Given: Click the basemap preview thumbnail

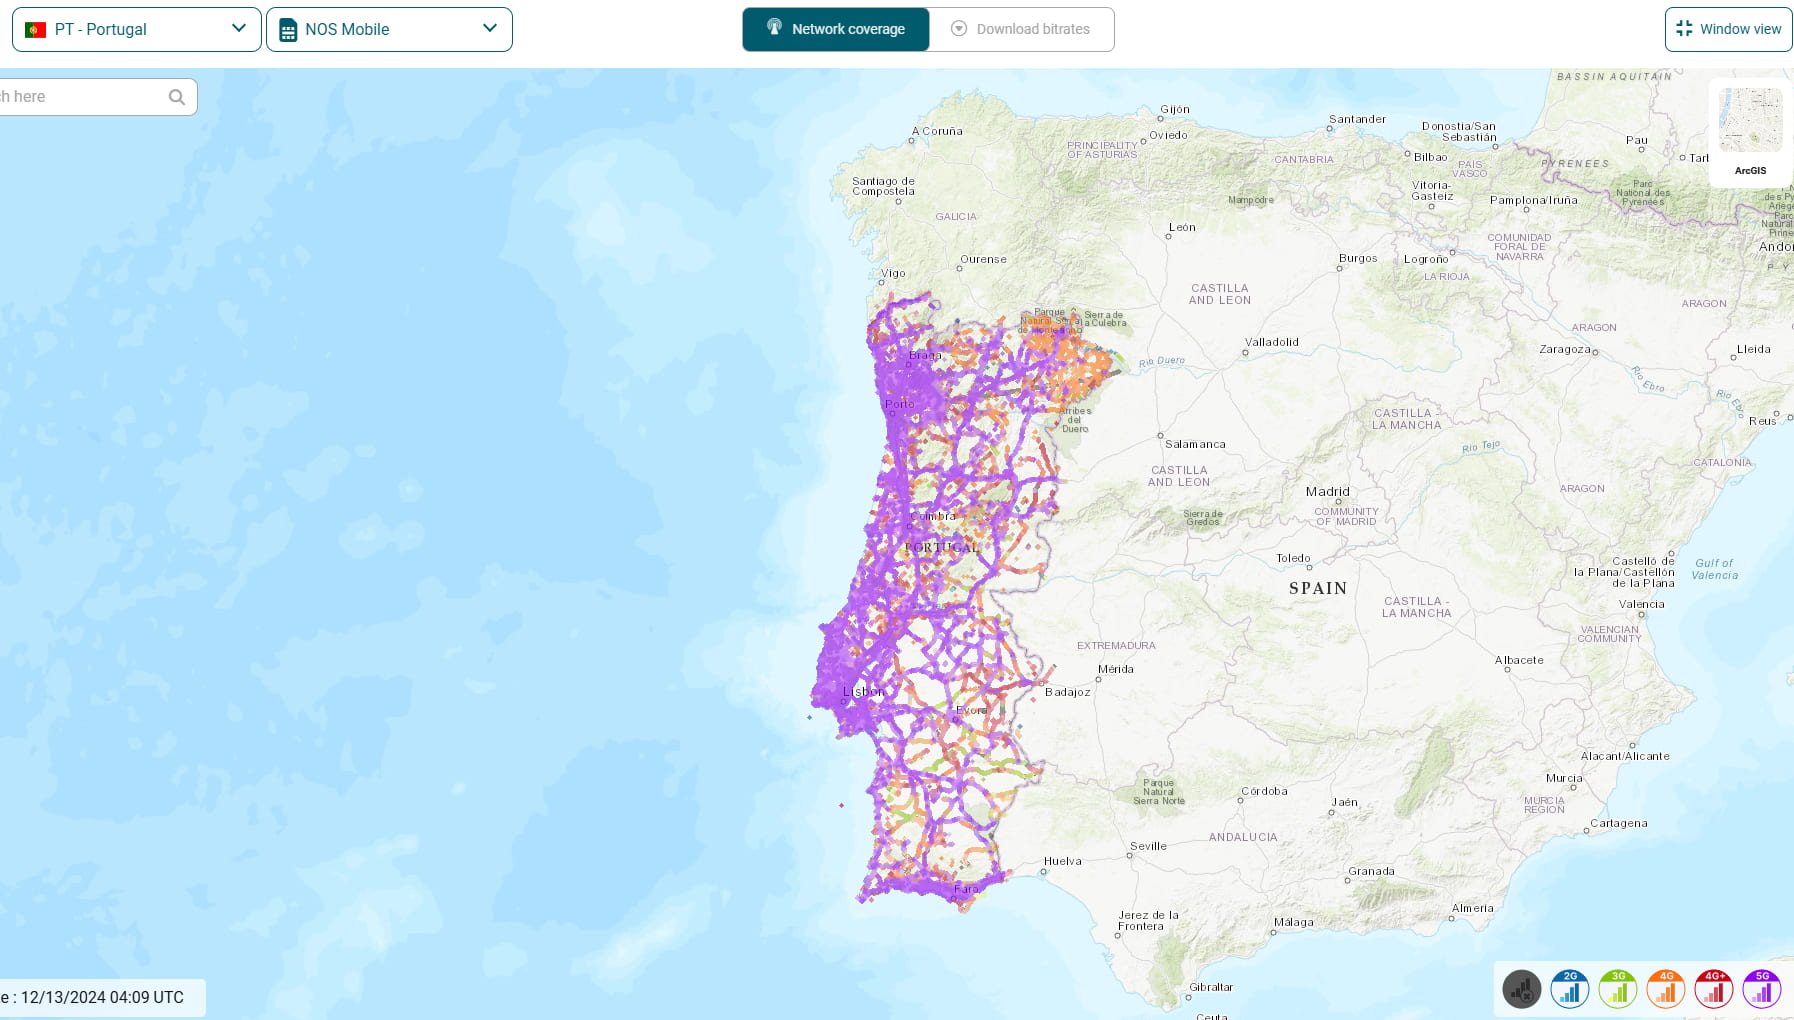Looking at the screenshot, I should coord(1749,119).
